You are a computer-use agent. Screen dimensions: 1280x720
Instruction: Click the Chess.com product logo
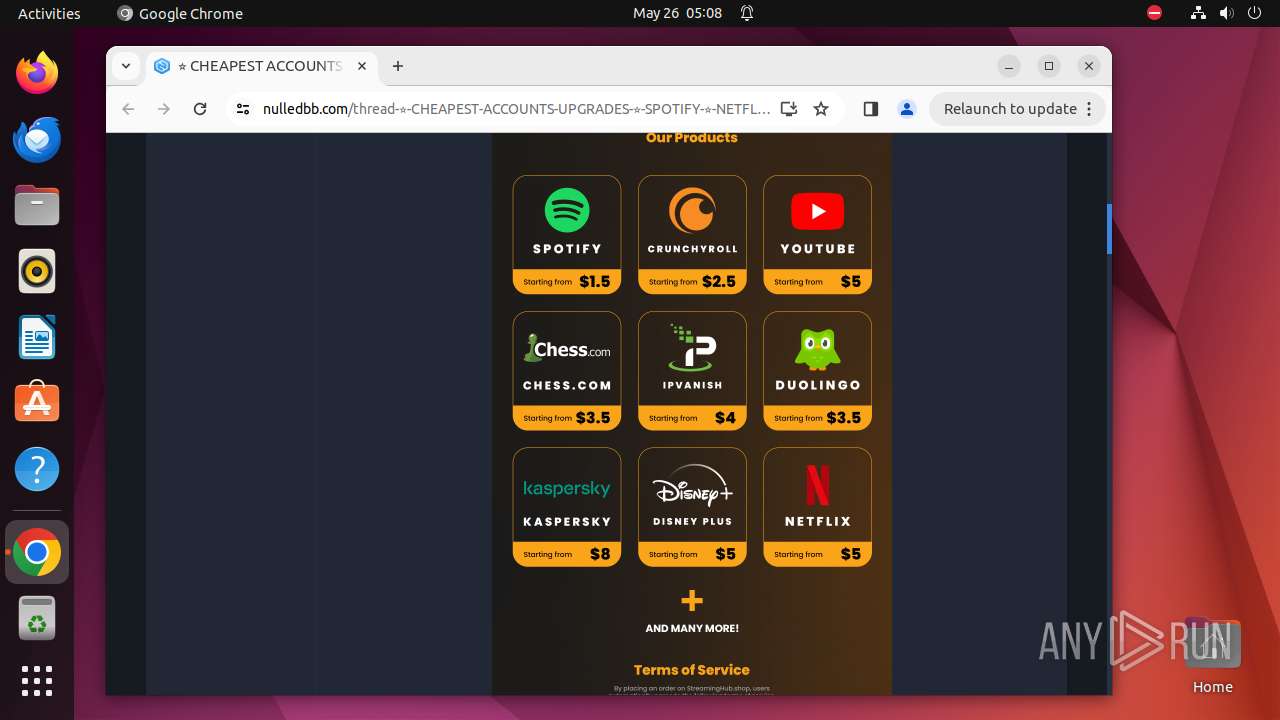[x=567, y=349]
